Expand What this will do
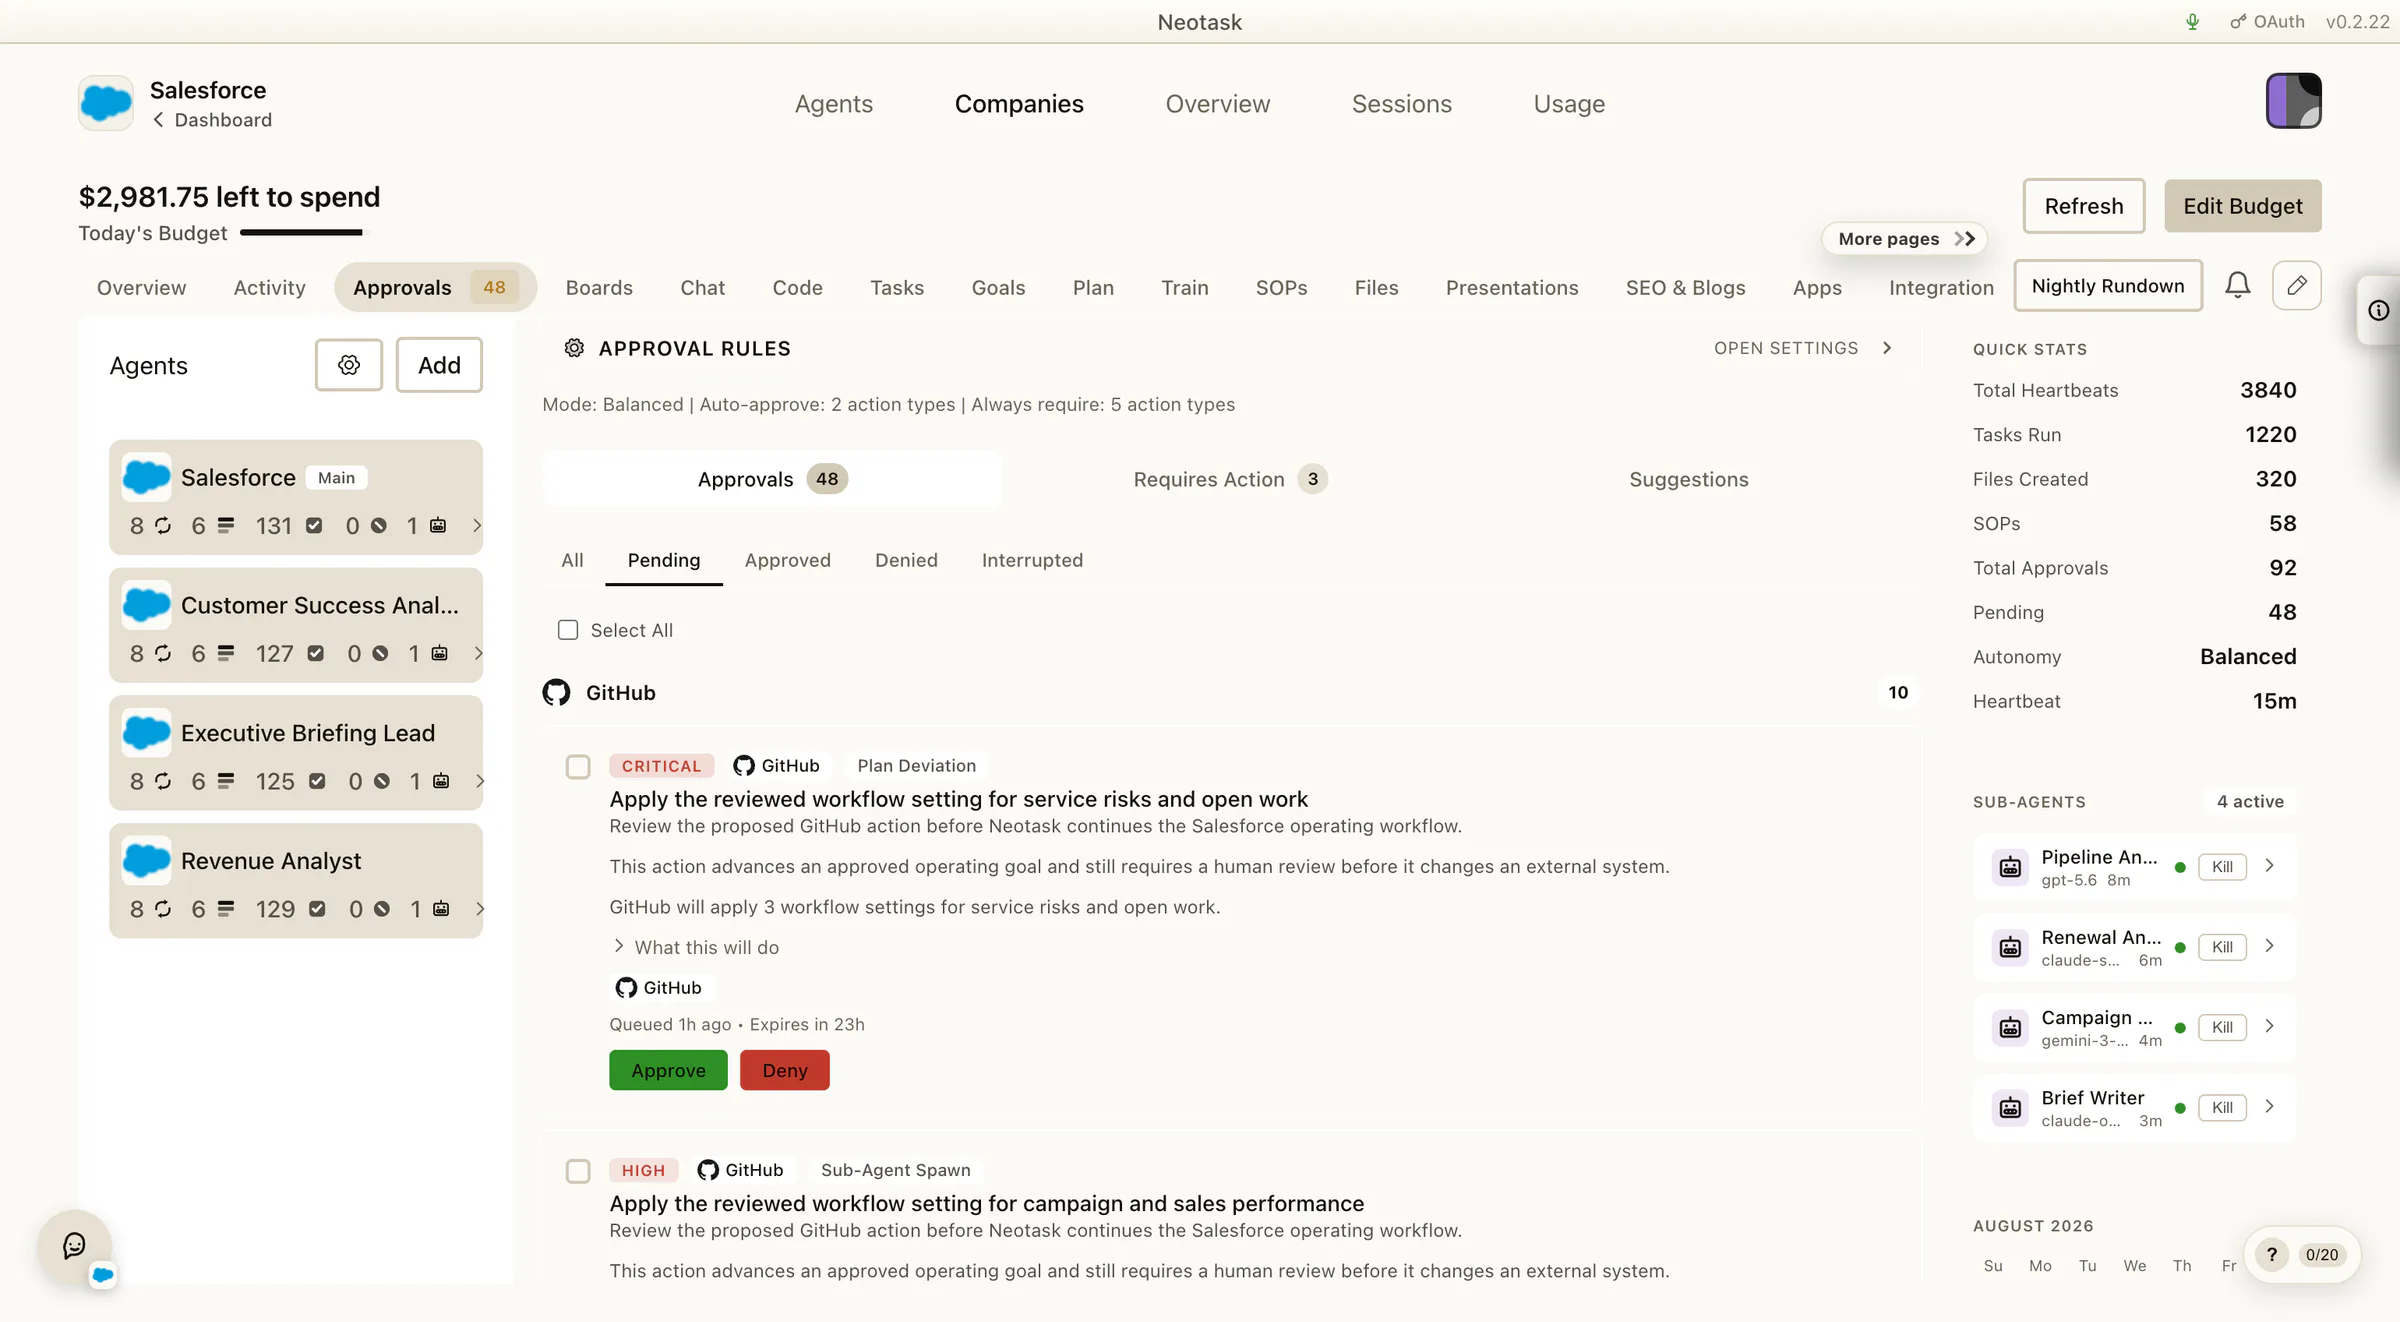This screenshot has height=1322, width=2400. 696,947
